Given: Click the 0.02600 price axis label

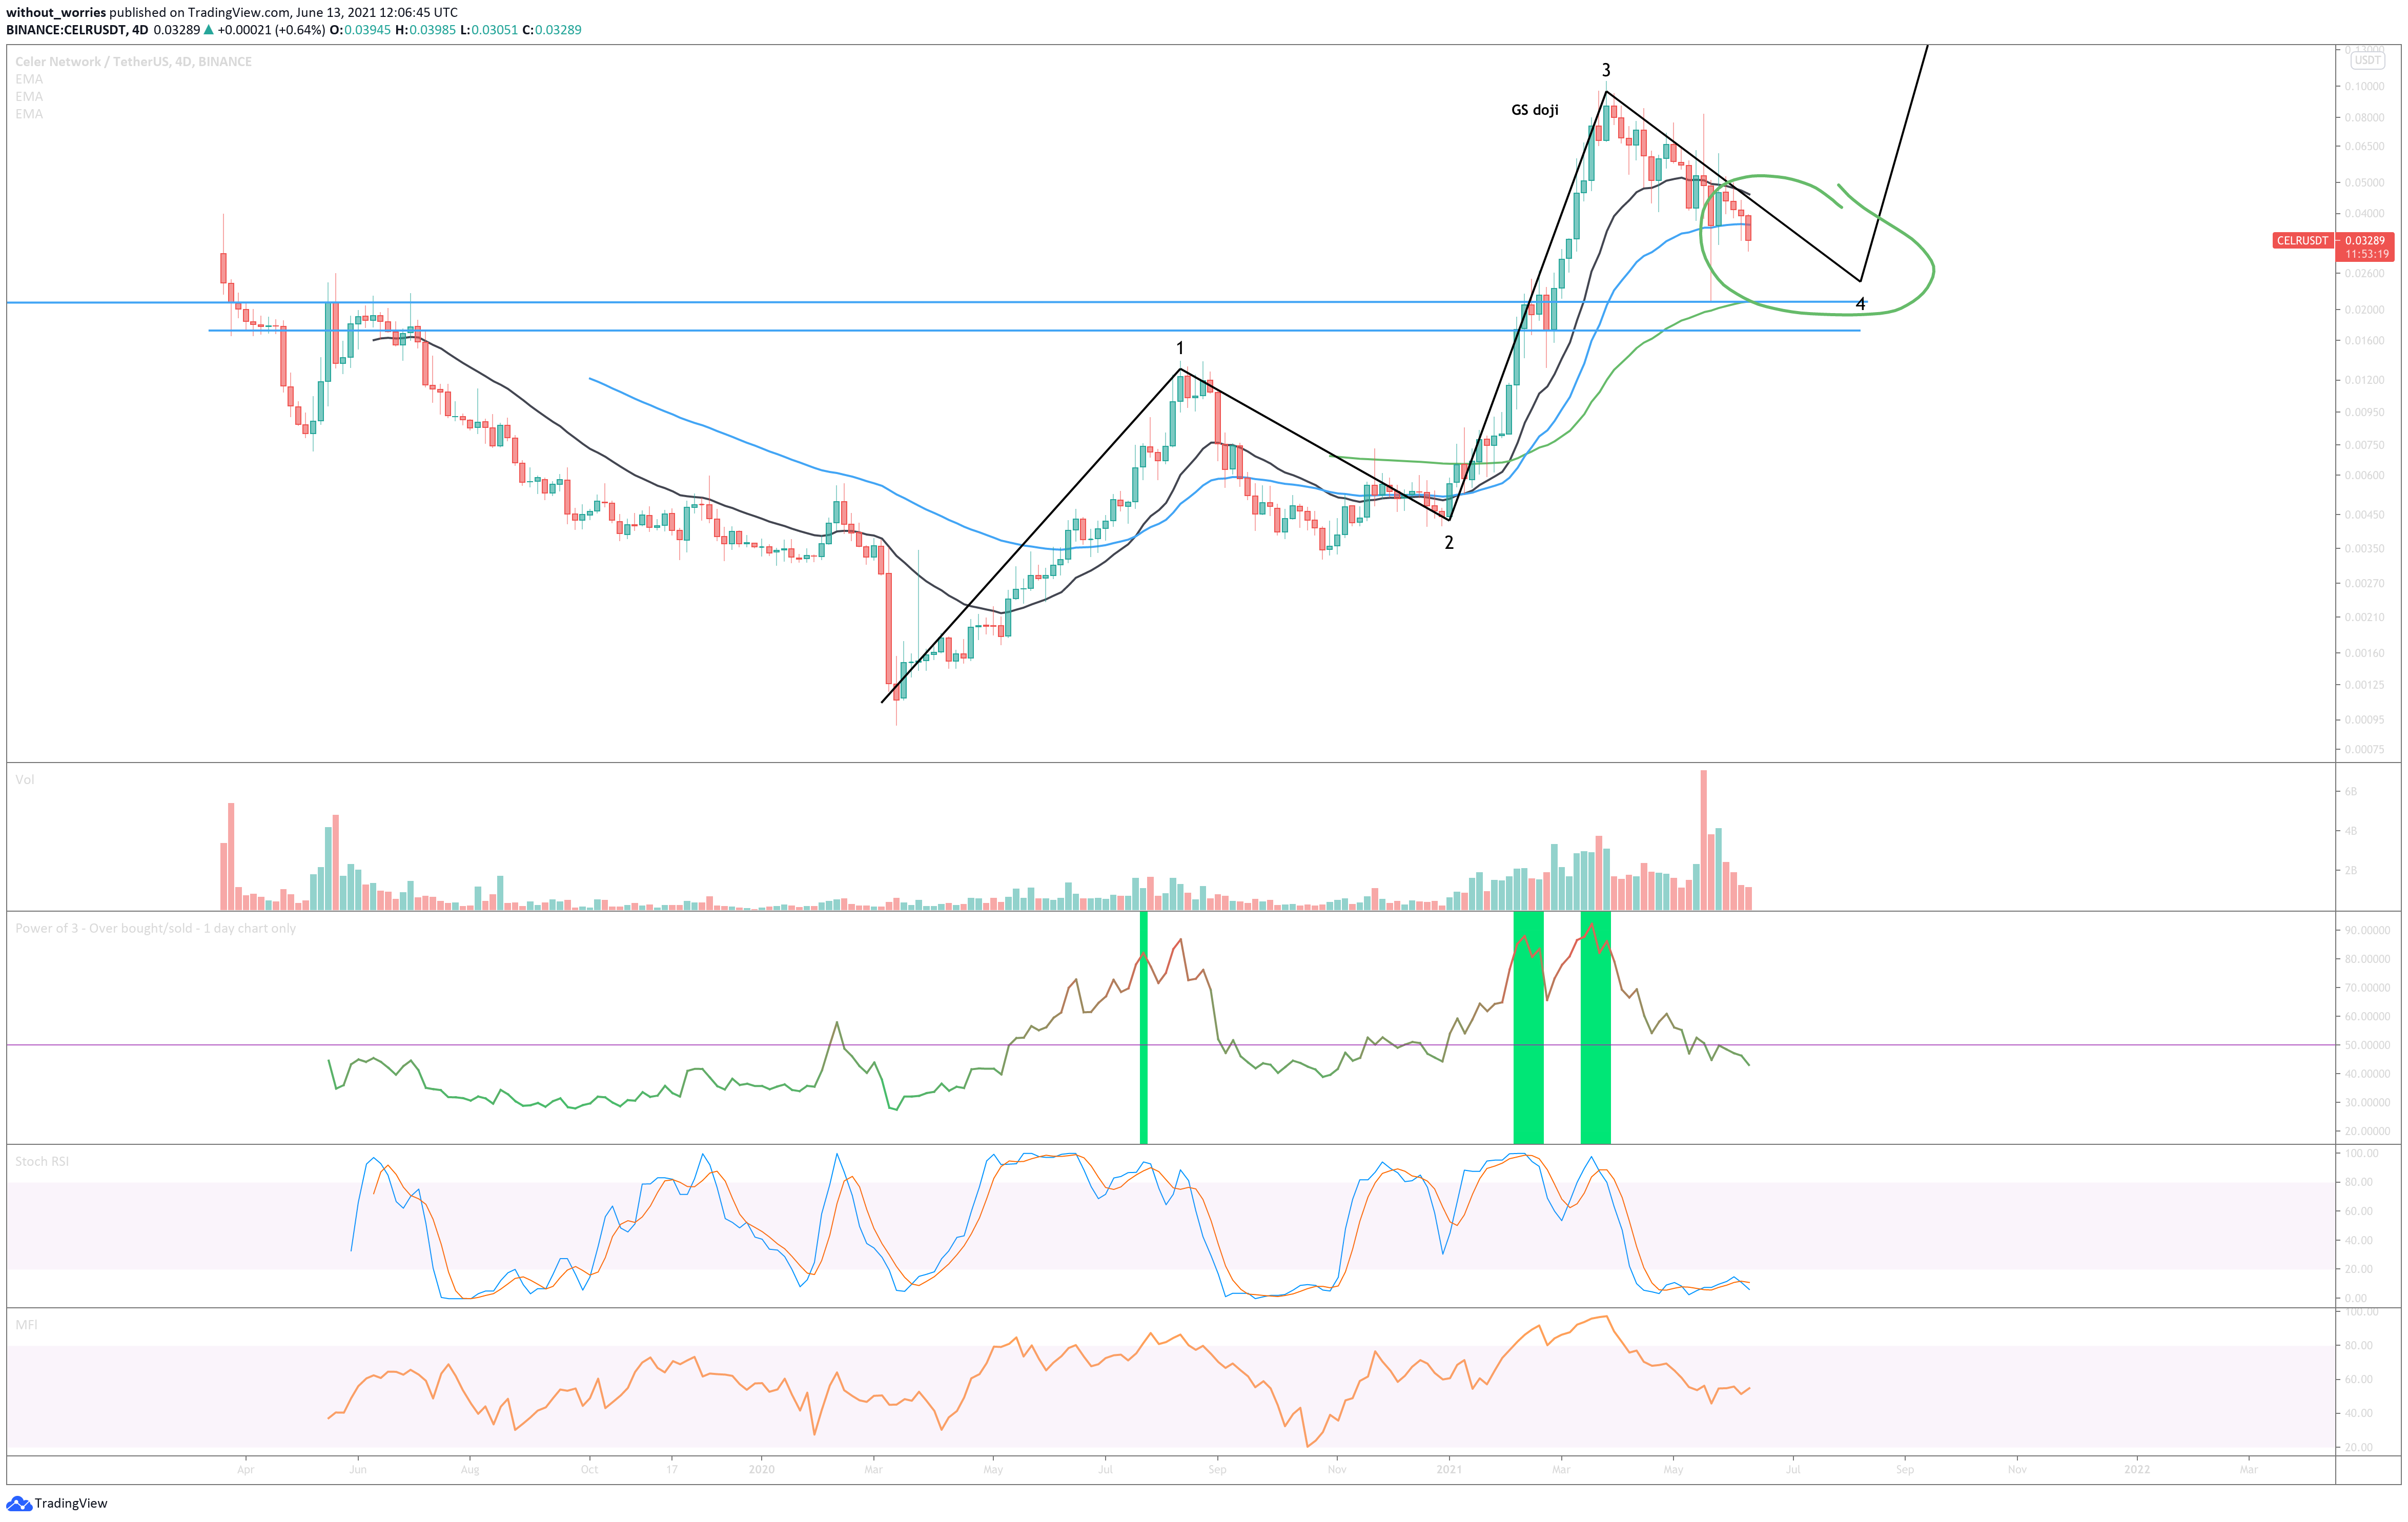Looking at the screenshot, I should point(2364,273).
